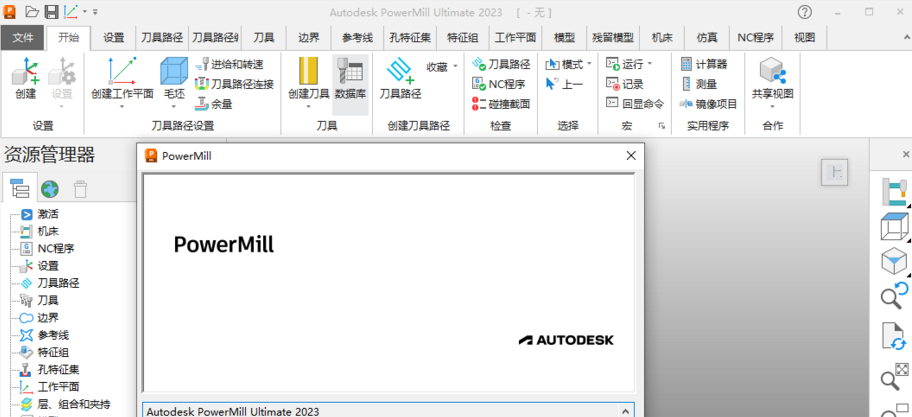The width and height of the screenshot is (912, 417).
Task: Click 回显命令 echo commands
Action: point(635,104)
